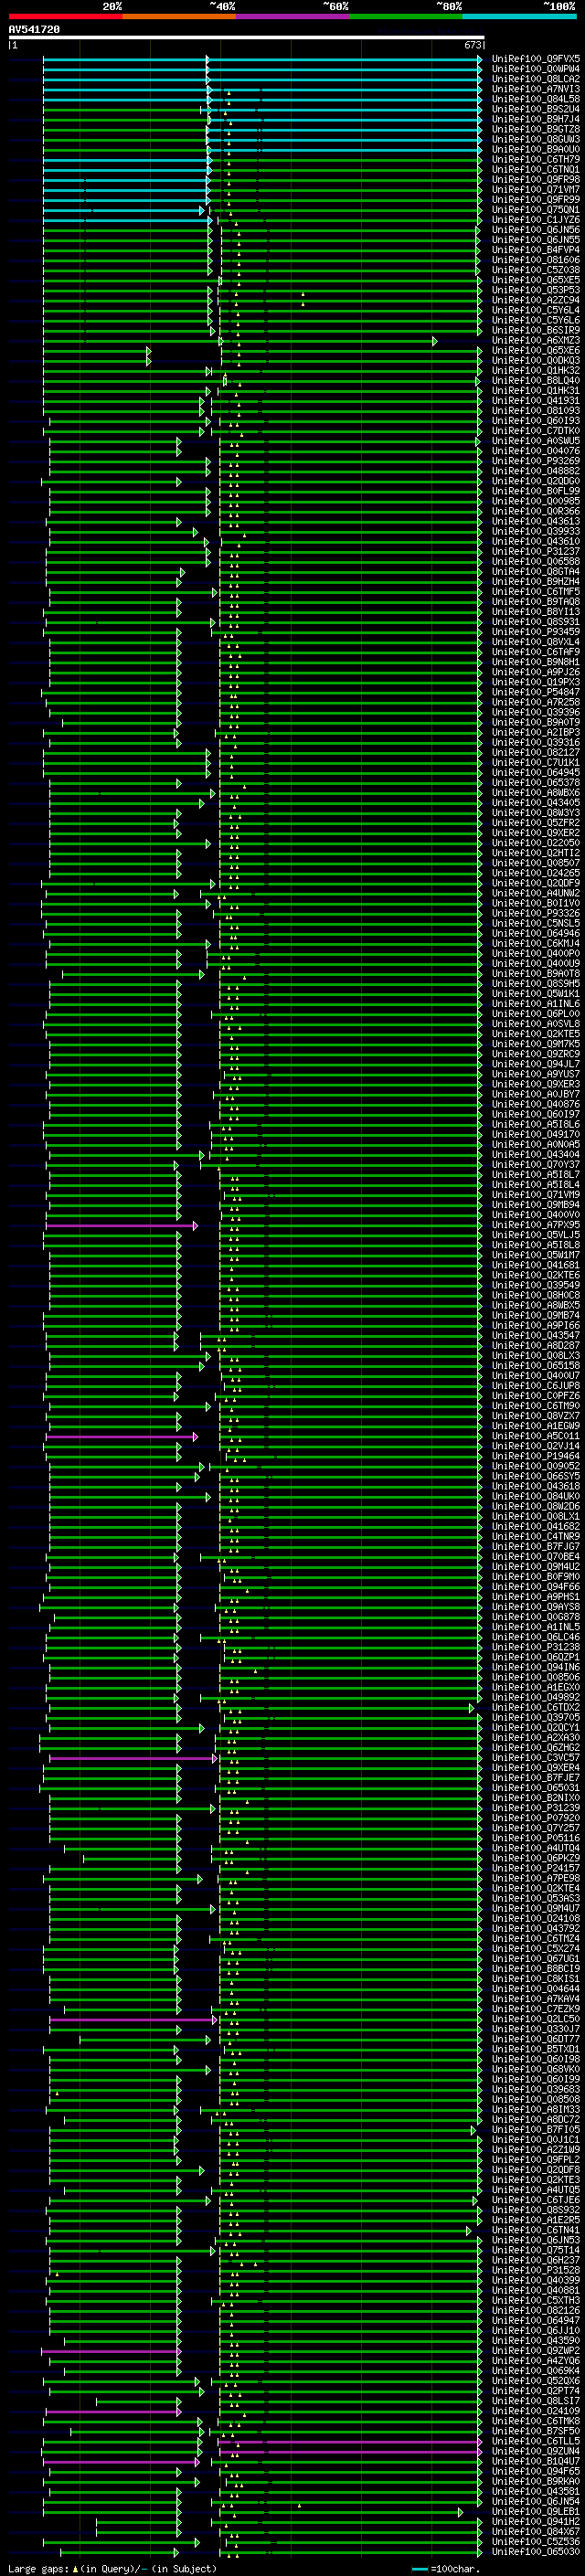Image resolution: width=585 pixels, height=2576 pixels.
Task: Click the green ~80% identity legend bar
Action: tap(406, 16)
